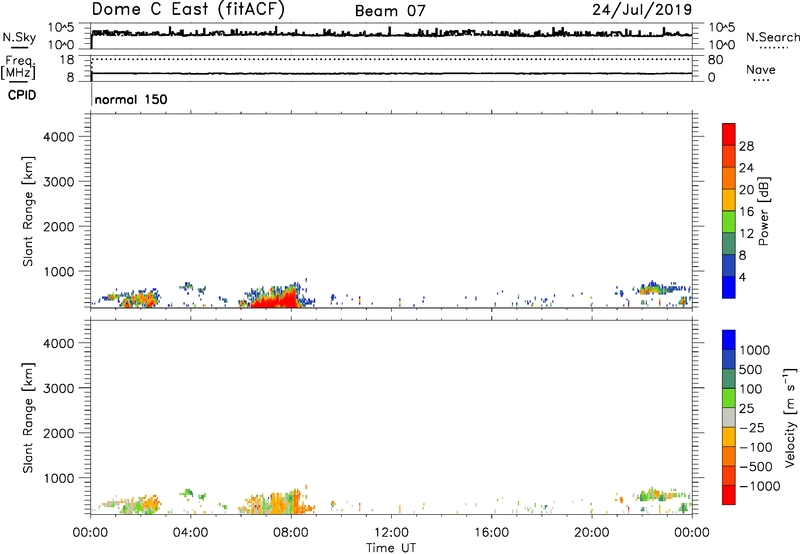Pick the gray velocity swatch between -25 and 25
Viewport: 800px width, 554px height.
[729, 418]
